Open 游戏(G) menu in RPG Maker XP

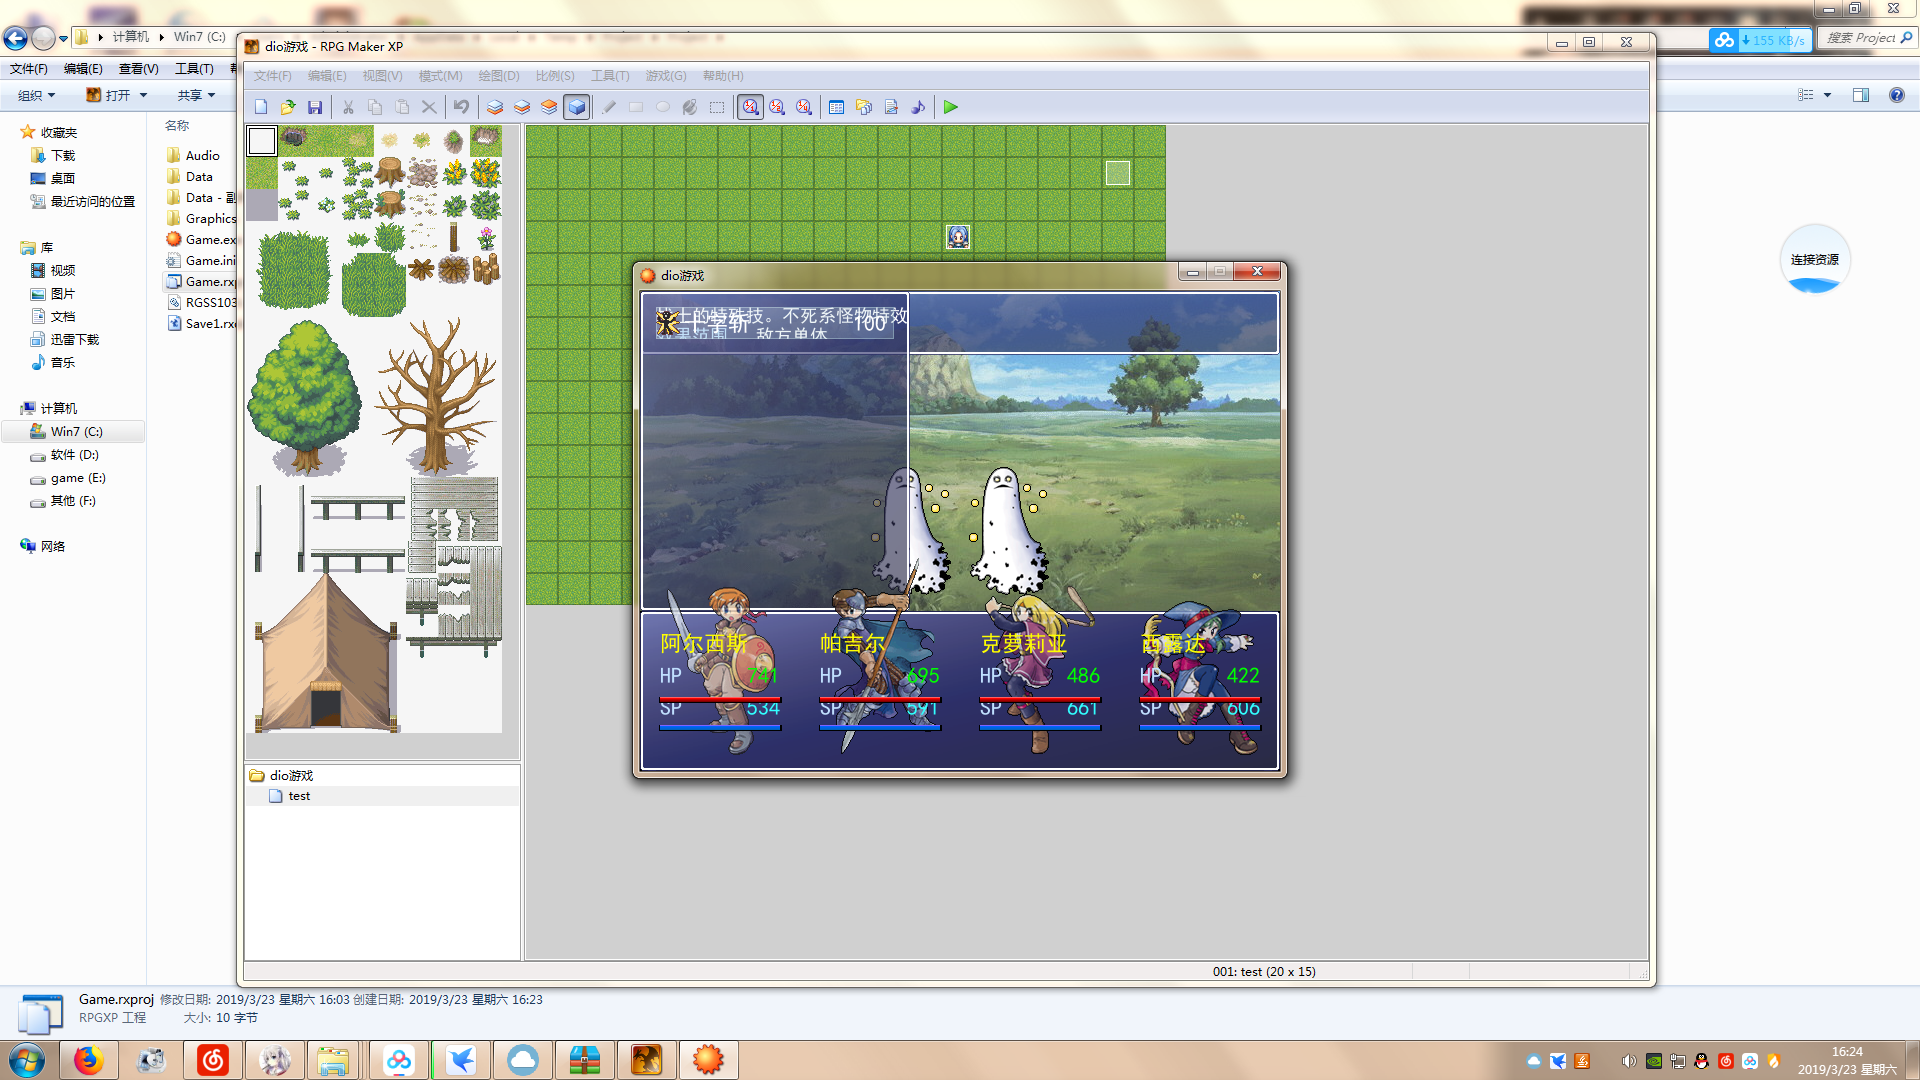(666, 76)
